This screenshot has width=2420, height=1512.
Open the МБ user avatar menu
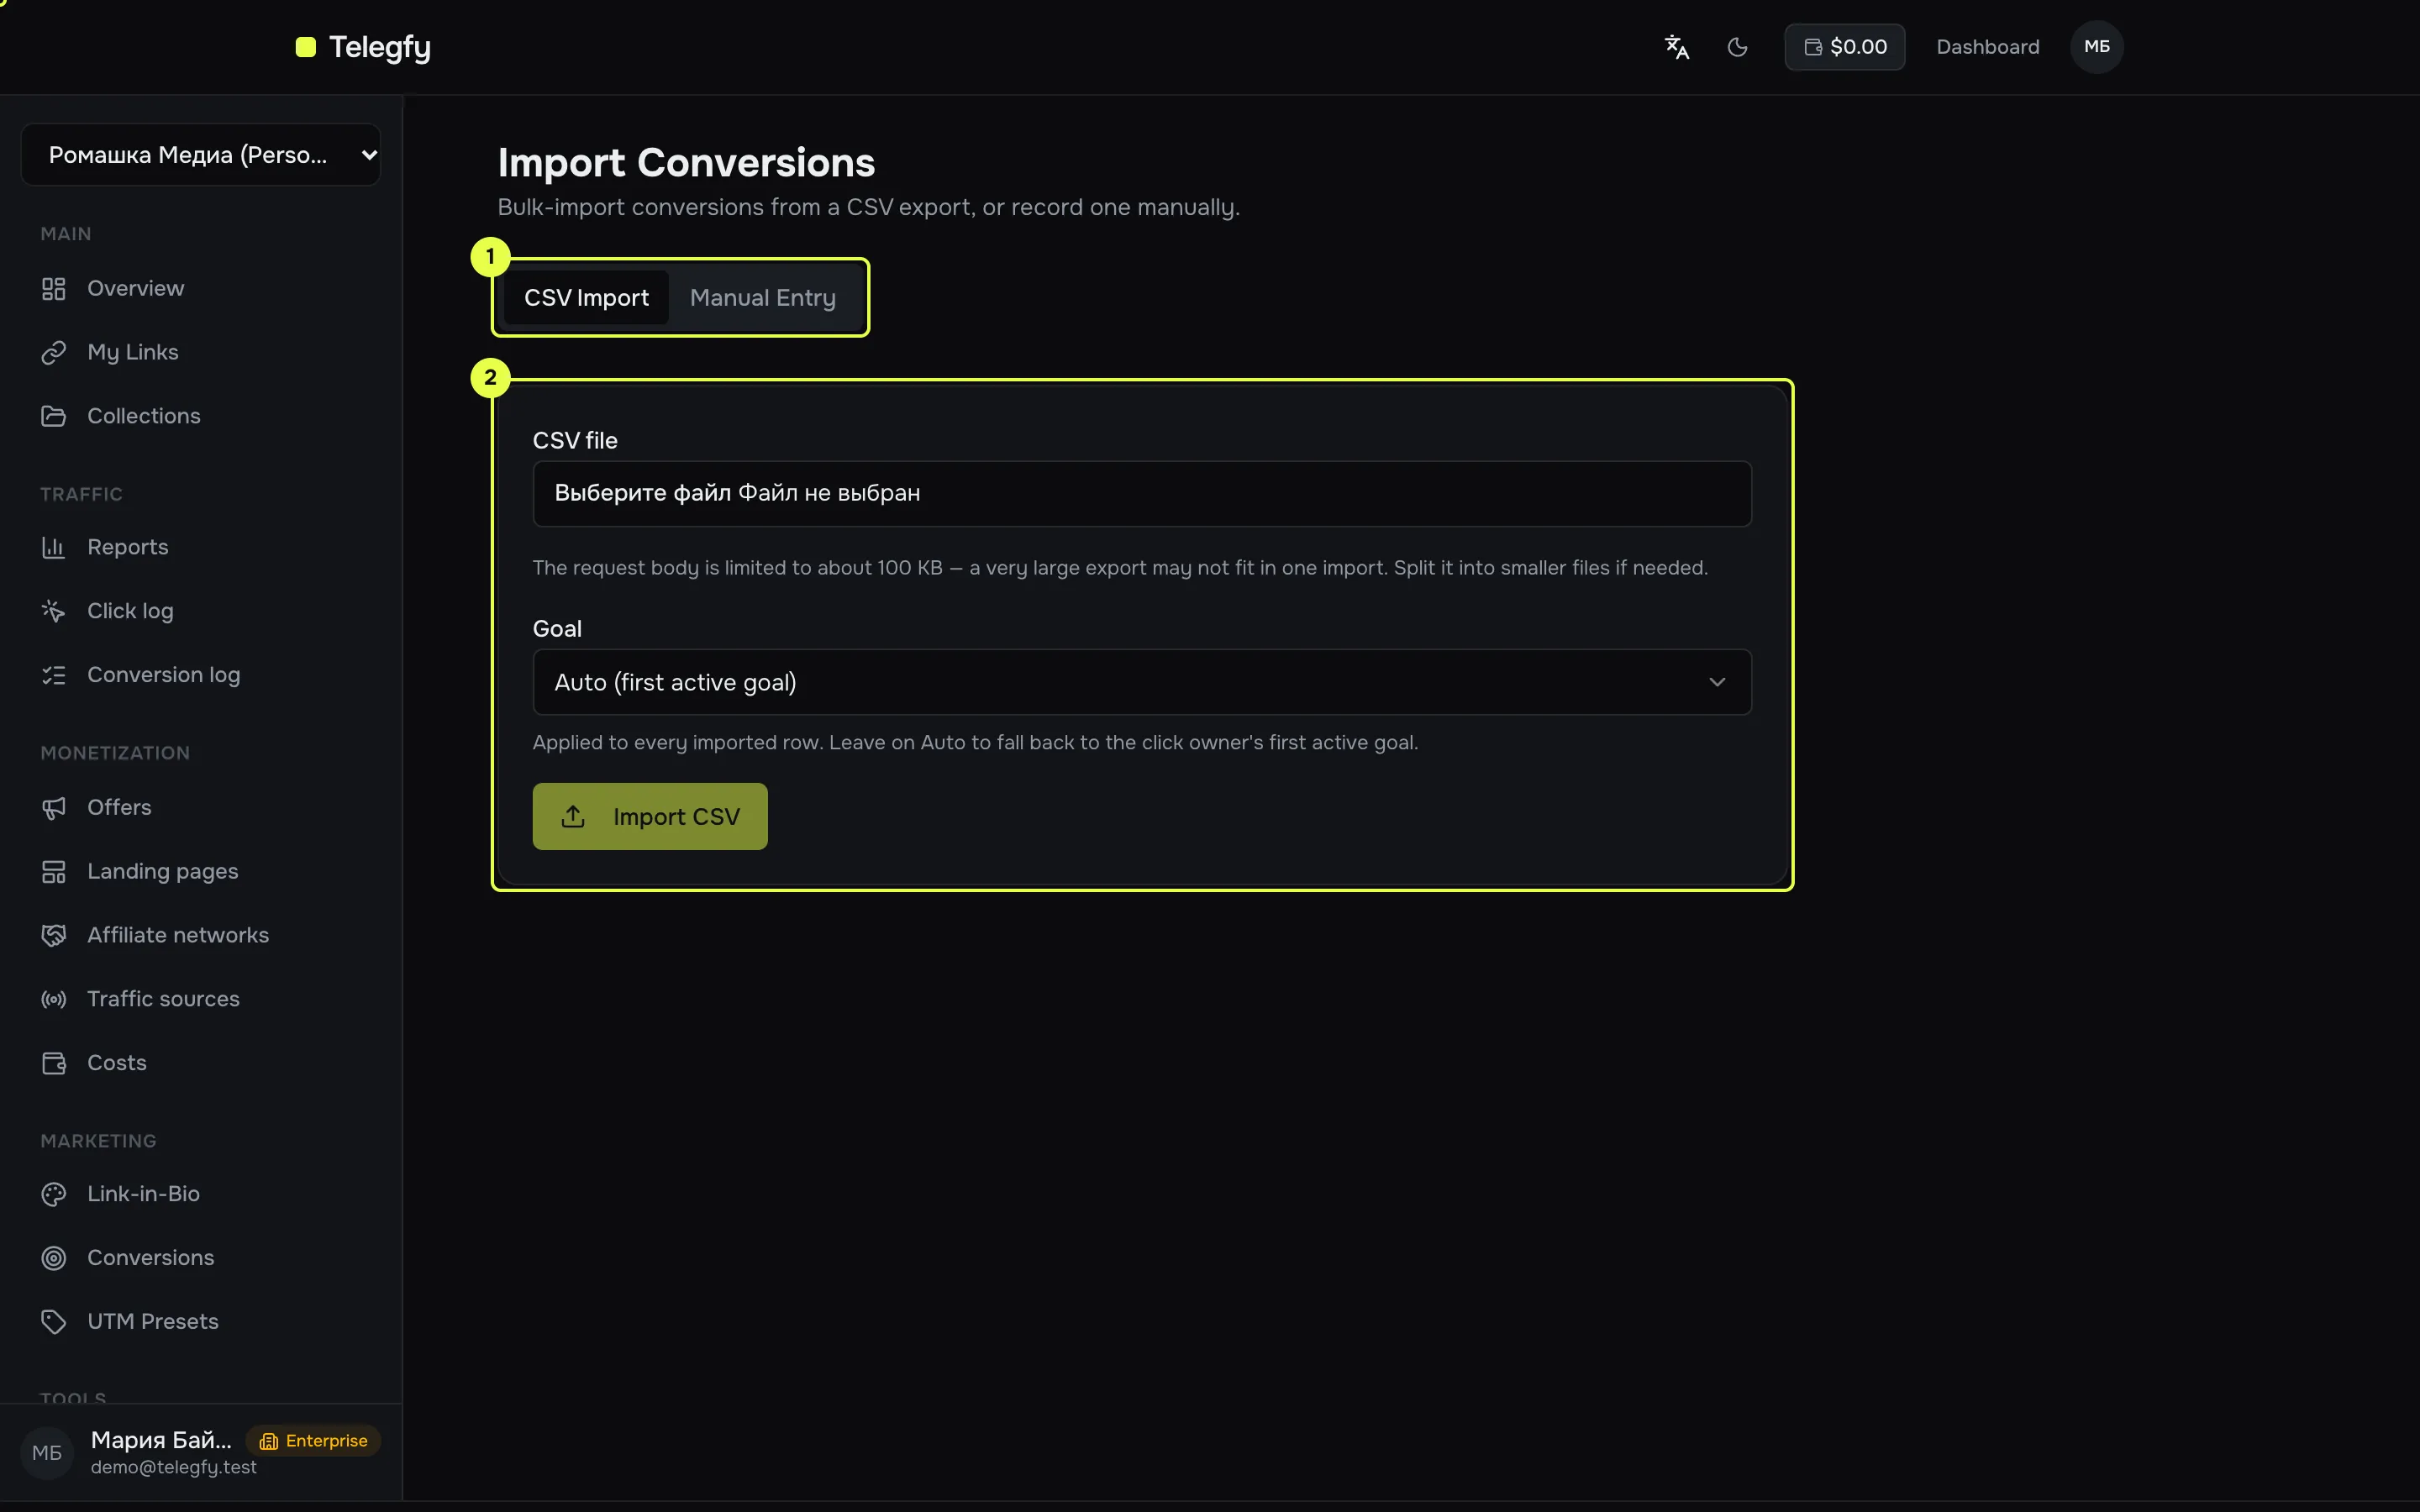click(2097, 47)
